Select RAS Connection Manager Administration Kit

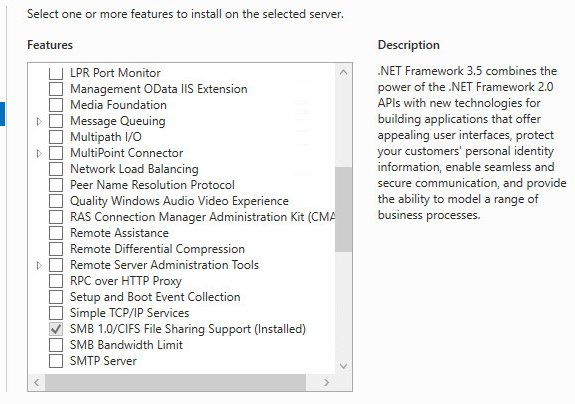tap(202, 217)
